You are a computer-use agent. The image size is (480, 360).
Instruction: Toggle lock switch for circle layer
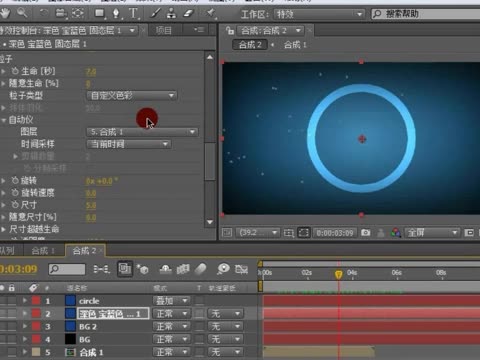coord(12,301)
